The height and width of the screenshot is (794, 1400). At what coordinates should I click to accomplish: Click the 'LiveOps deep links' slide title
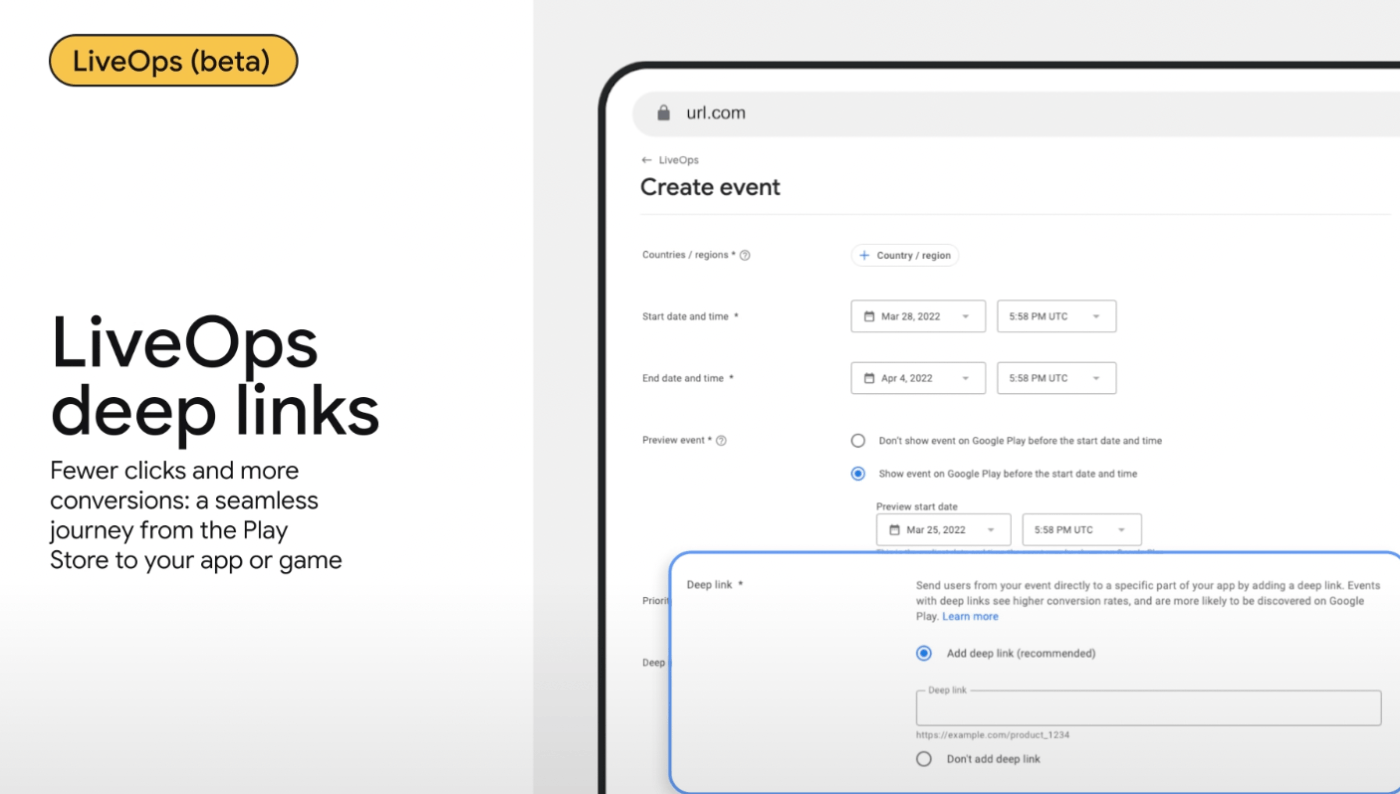point(215,376)
